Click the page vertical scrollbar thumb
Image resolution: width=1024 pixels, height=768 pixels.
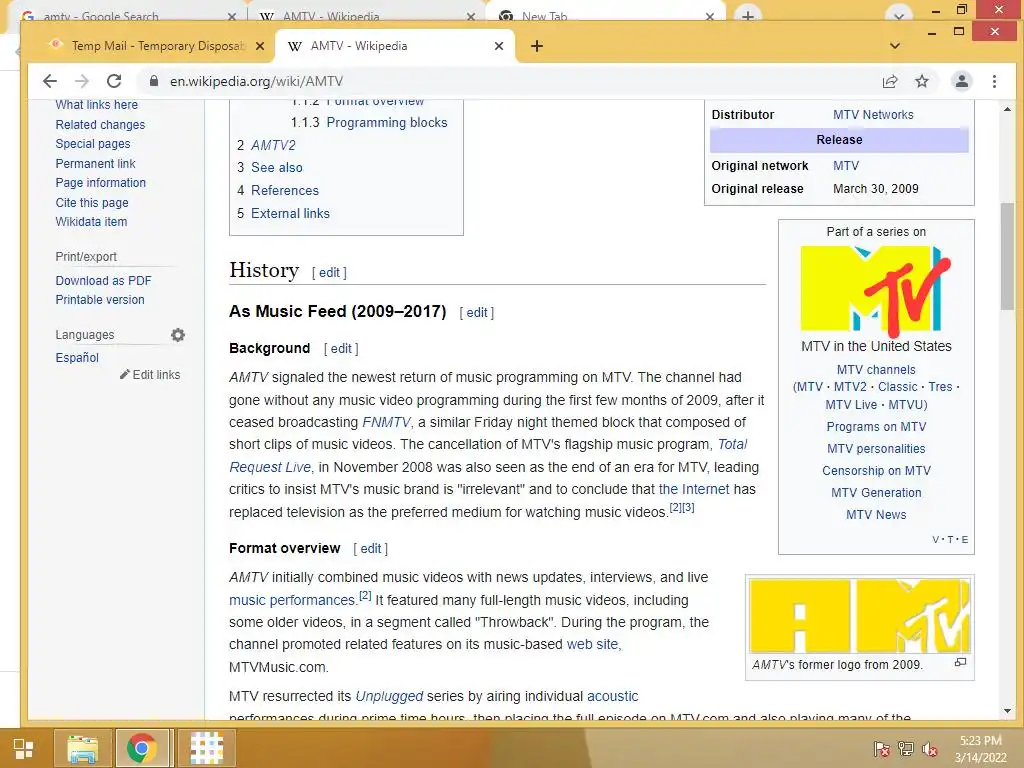(1008, 256)
